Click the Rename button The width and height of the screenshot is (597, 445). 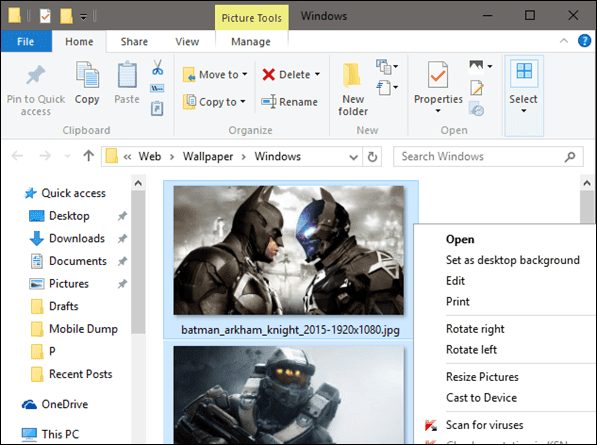[x=289, y=102]
